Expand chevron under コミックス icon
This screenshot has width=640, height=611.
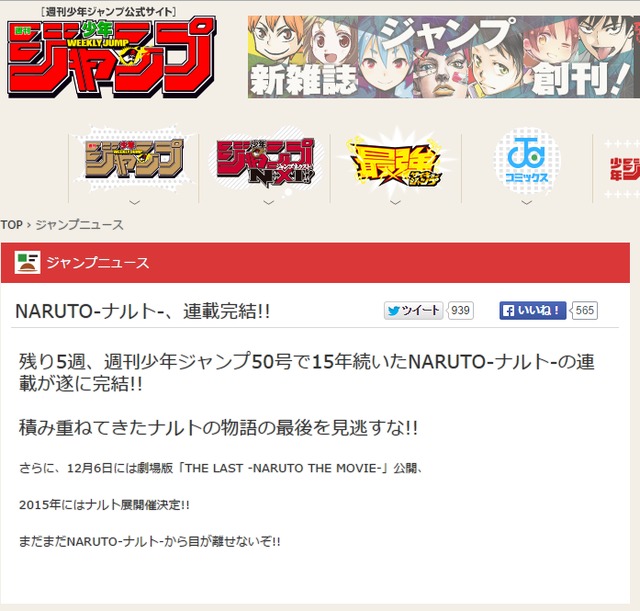[527, 202]
